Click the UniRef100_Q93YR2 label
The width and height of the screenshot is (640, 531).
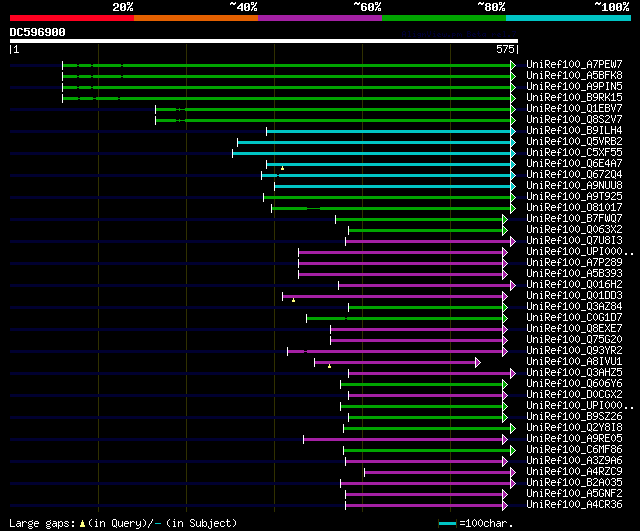(x=574, y=351)
